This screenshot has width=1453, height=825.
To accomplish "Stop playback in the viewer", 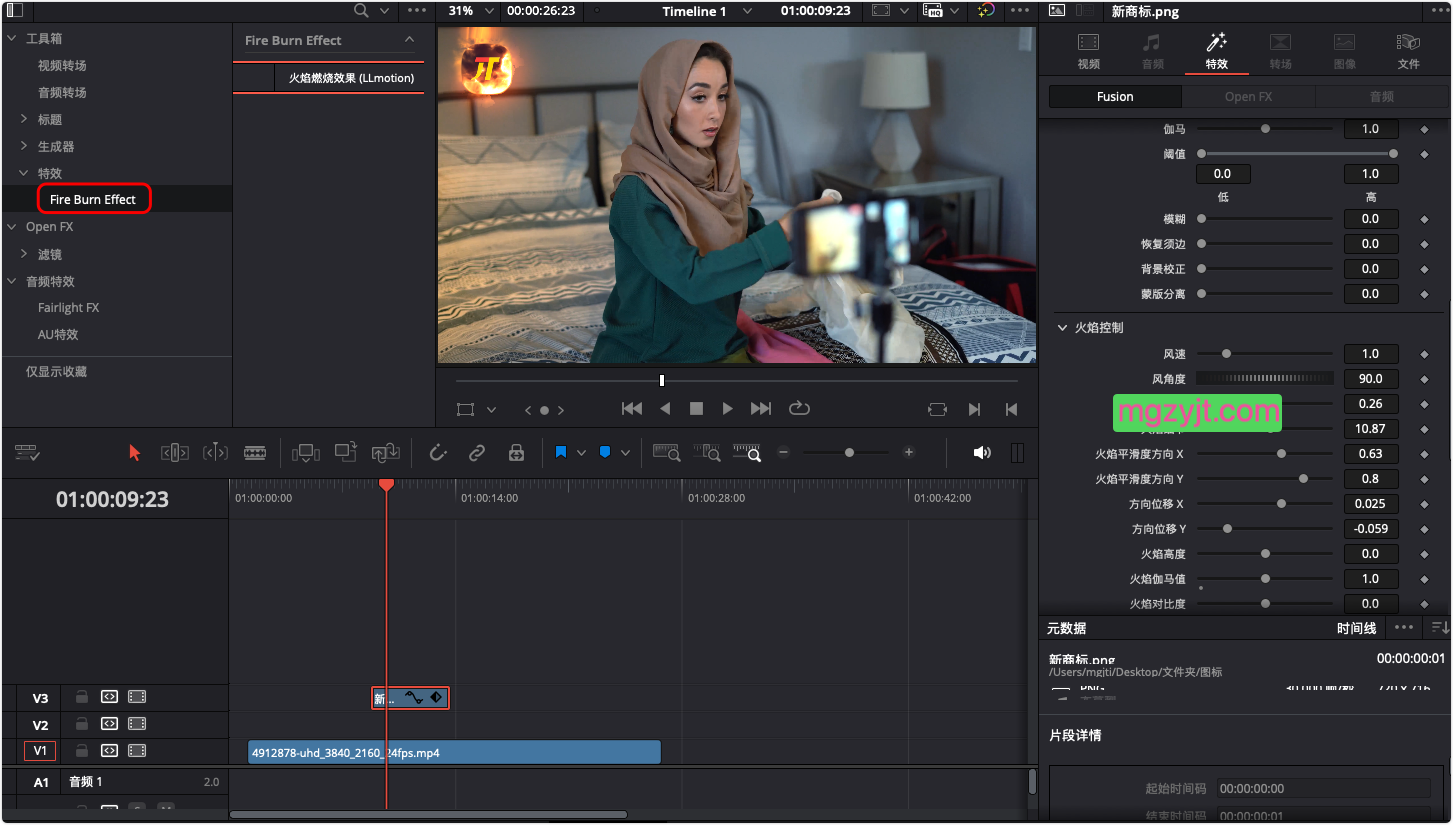I will (x=696, y=409).
